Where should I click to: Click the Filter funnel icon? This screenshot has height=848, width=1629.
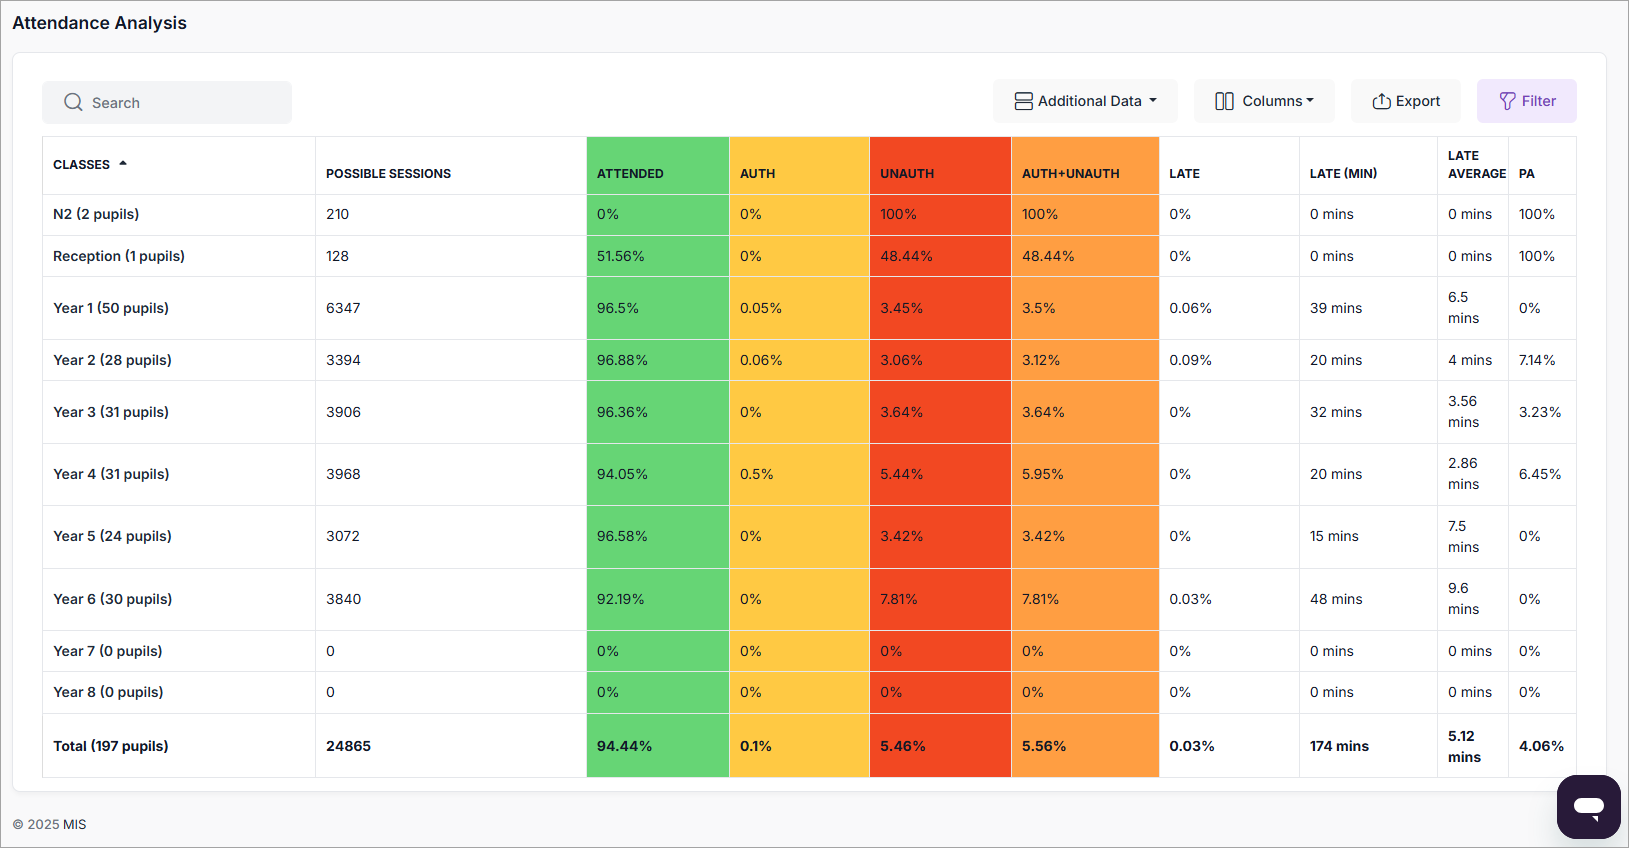coord(1507,101)
